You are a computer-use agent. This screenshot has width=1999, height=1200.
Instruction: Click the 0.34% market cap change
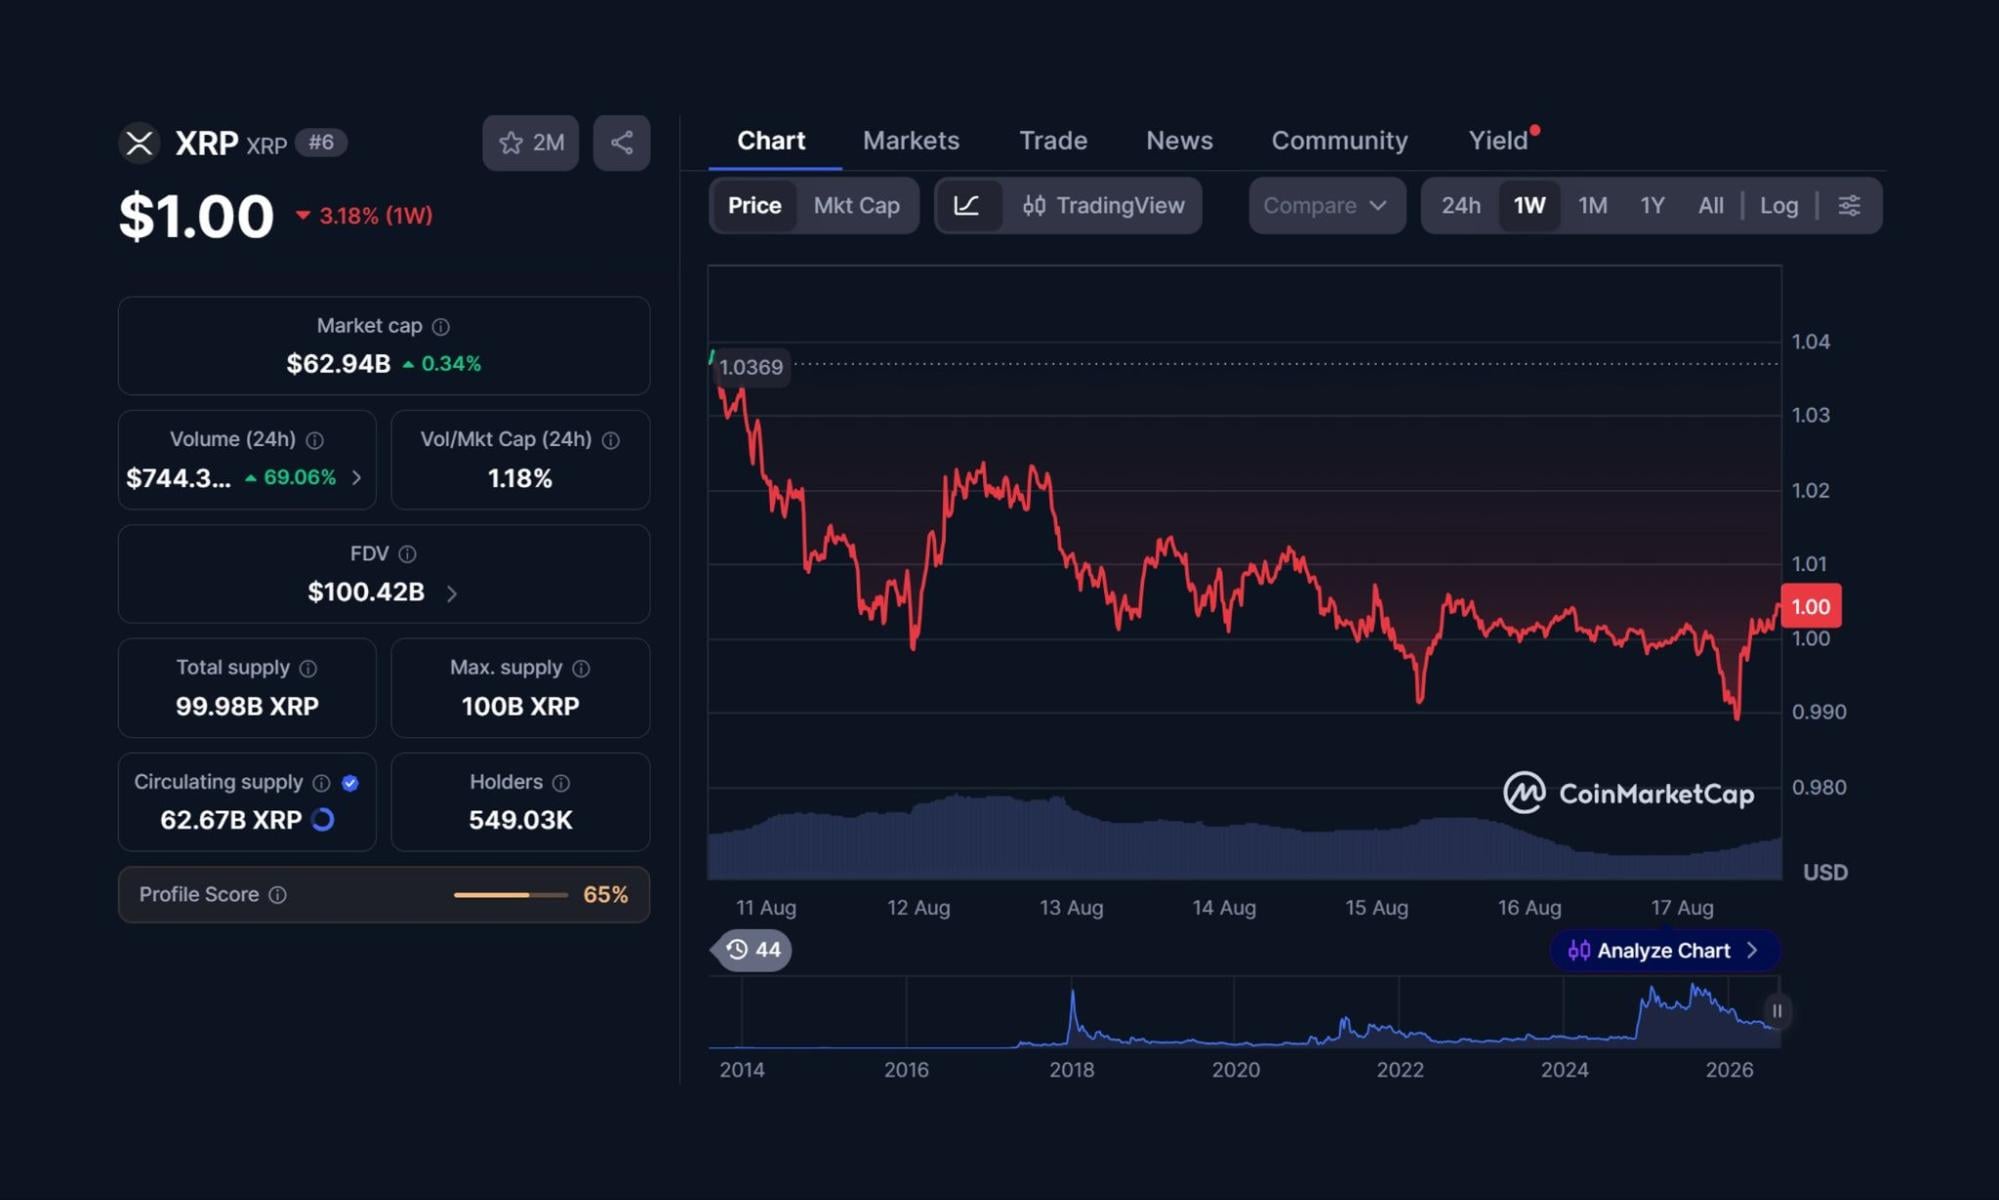coord(442,364)
